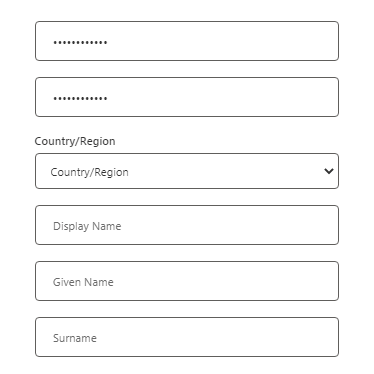Image resolution: width=374 pixels, height=374 pixels.
Task: Click the chevron arrow in Country/Region dropdown
Action: [x=329, y=171]
